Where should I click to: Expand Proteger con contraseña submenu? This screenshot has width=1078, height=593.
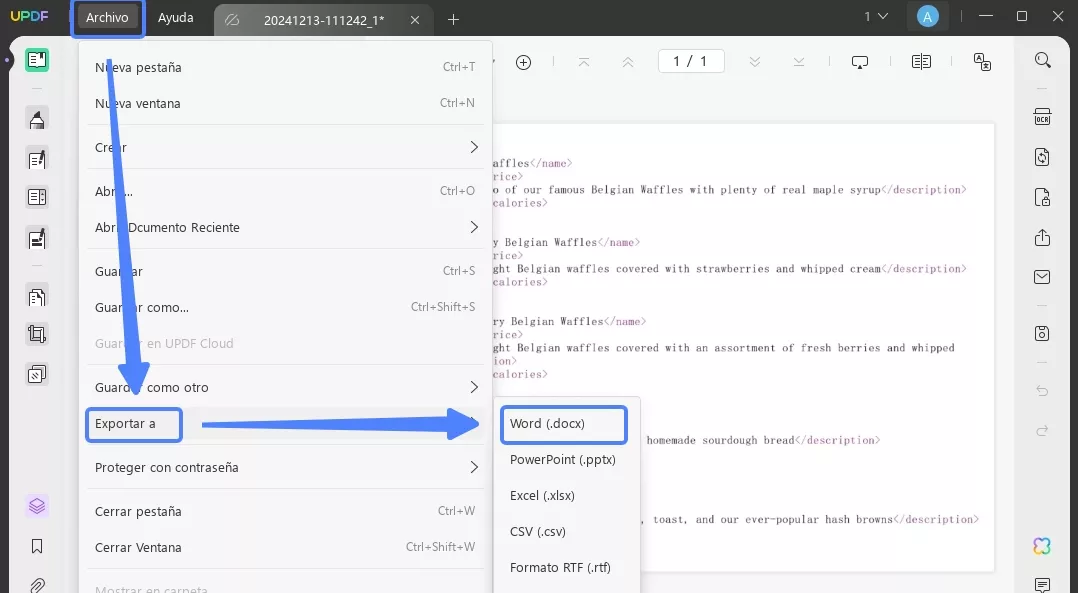click(x=285, y=467)
